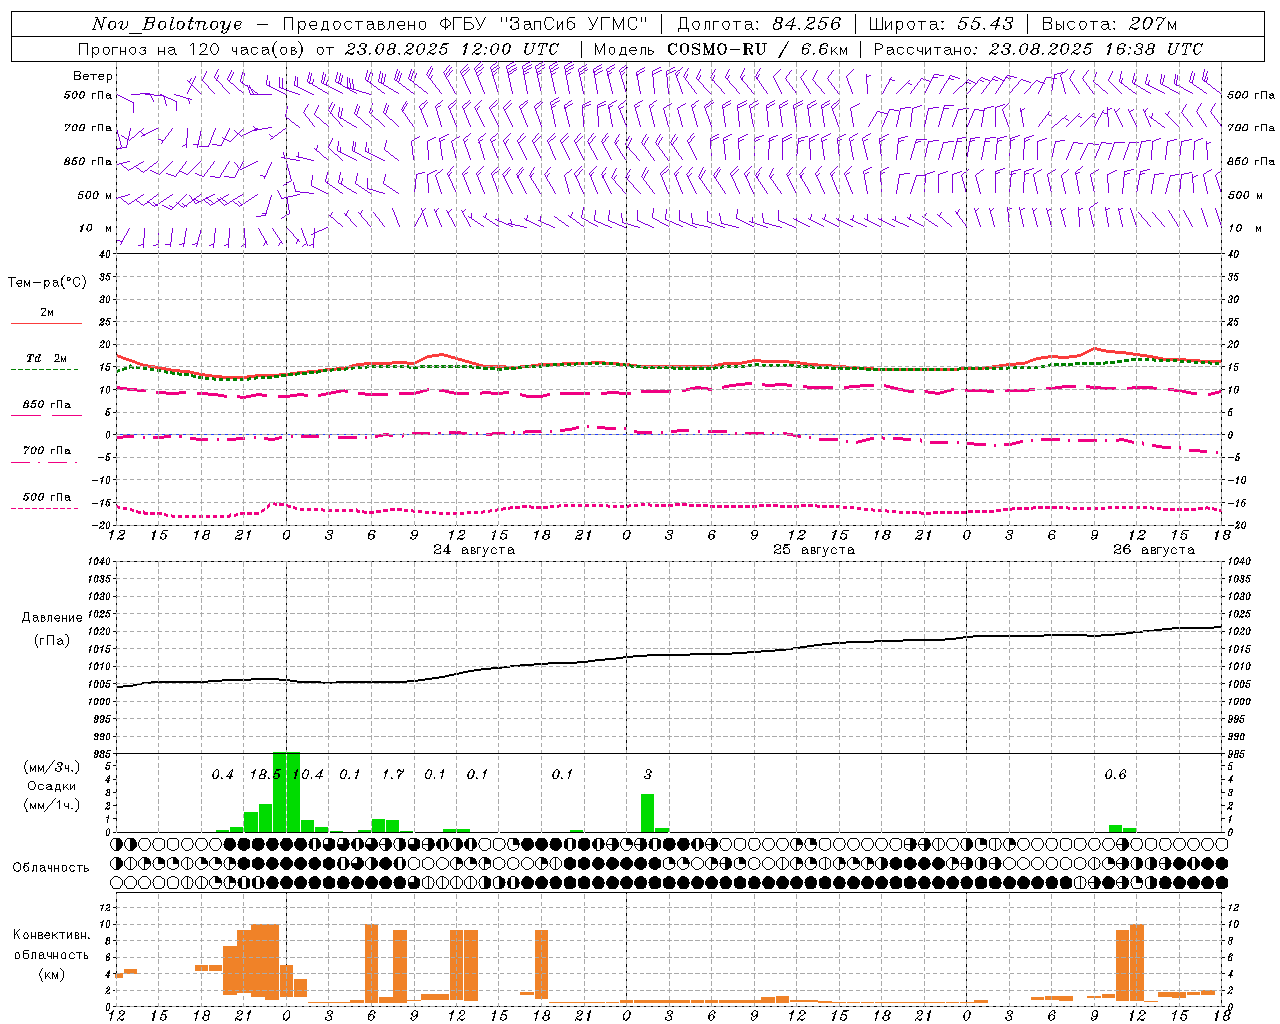Click the Конвективн. convective panel label
1280x1024 pixels.
click(52, 935)
